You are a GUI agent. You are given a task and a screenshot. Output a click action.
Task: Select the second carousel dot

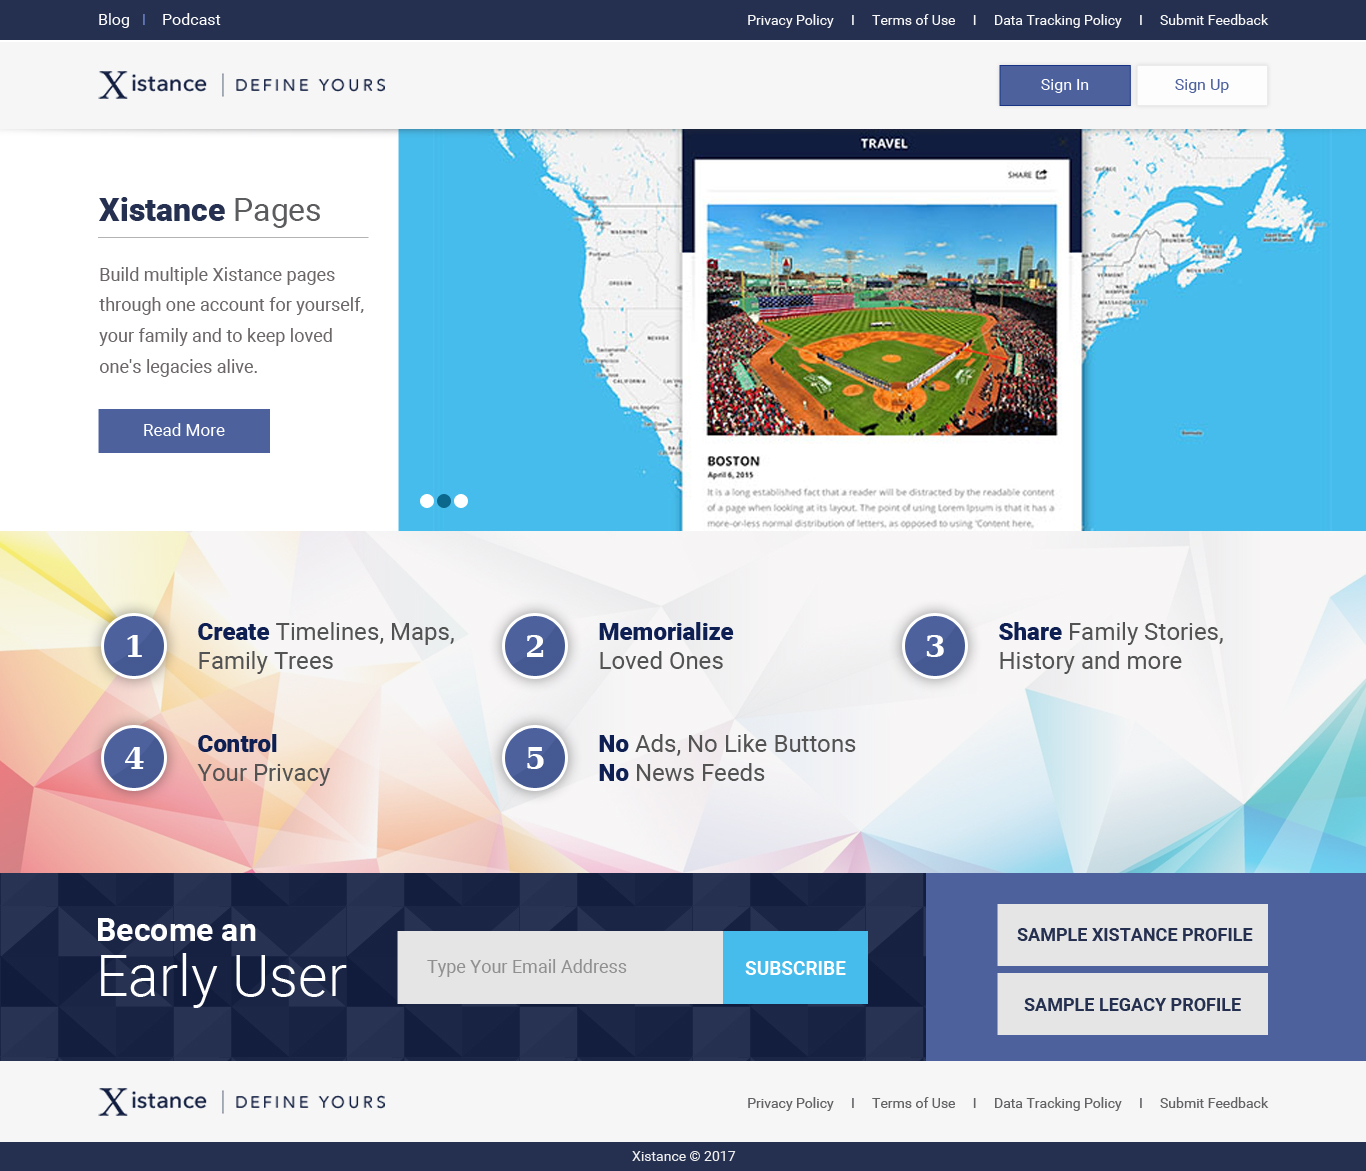(444, 501)
